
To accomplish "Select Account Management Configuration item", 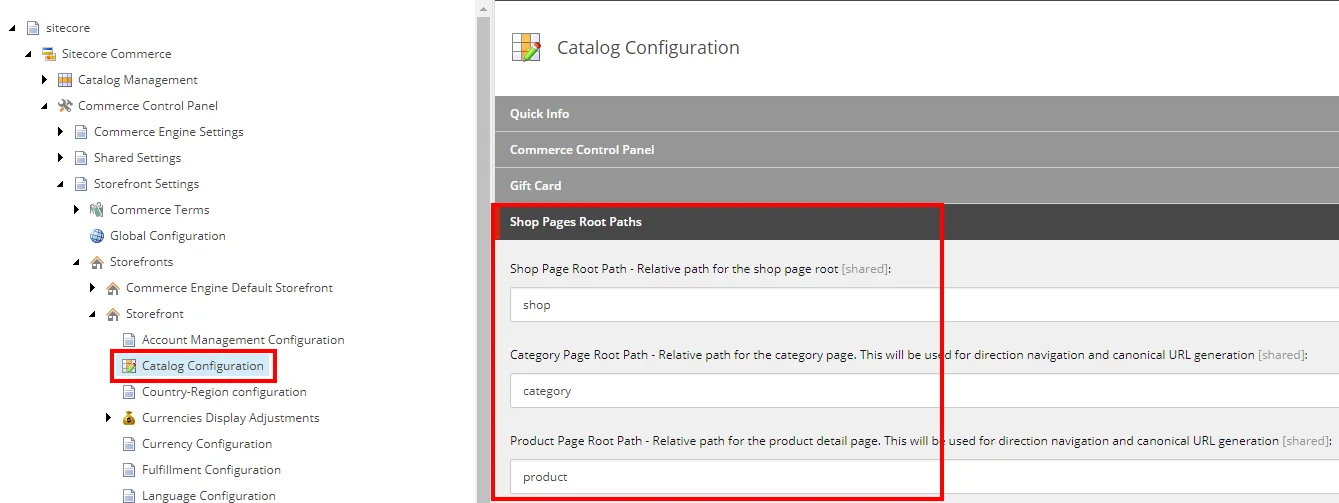I will [x=243, y=340].
